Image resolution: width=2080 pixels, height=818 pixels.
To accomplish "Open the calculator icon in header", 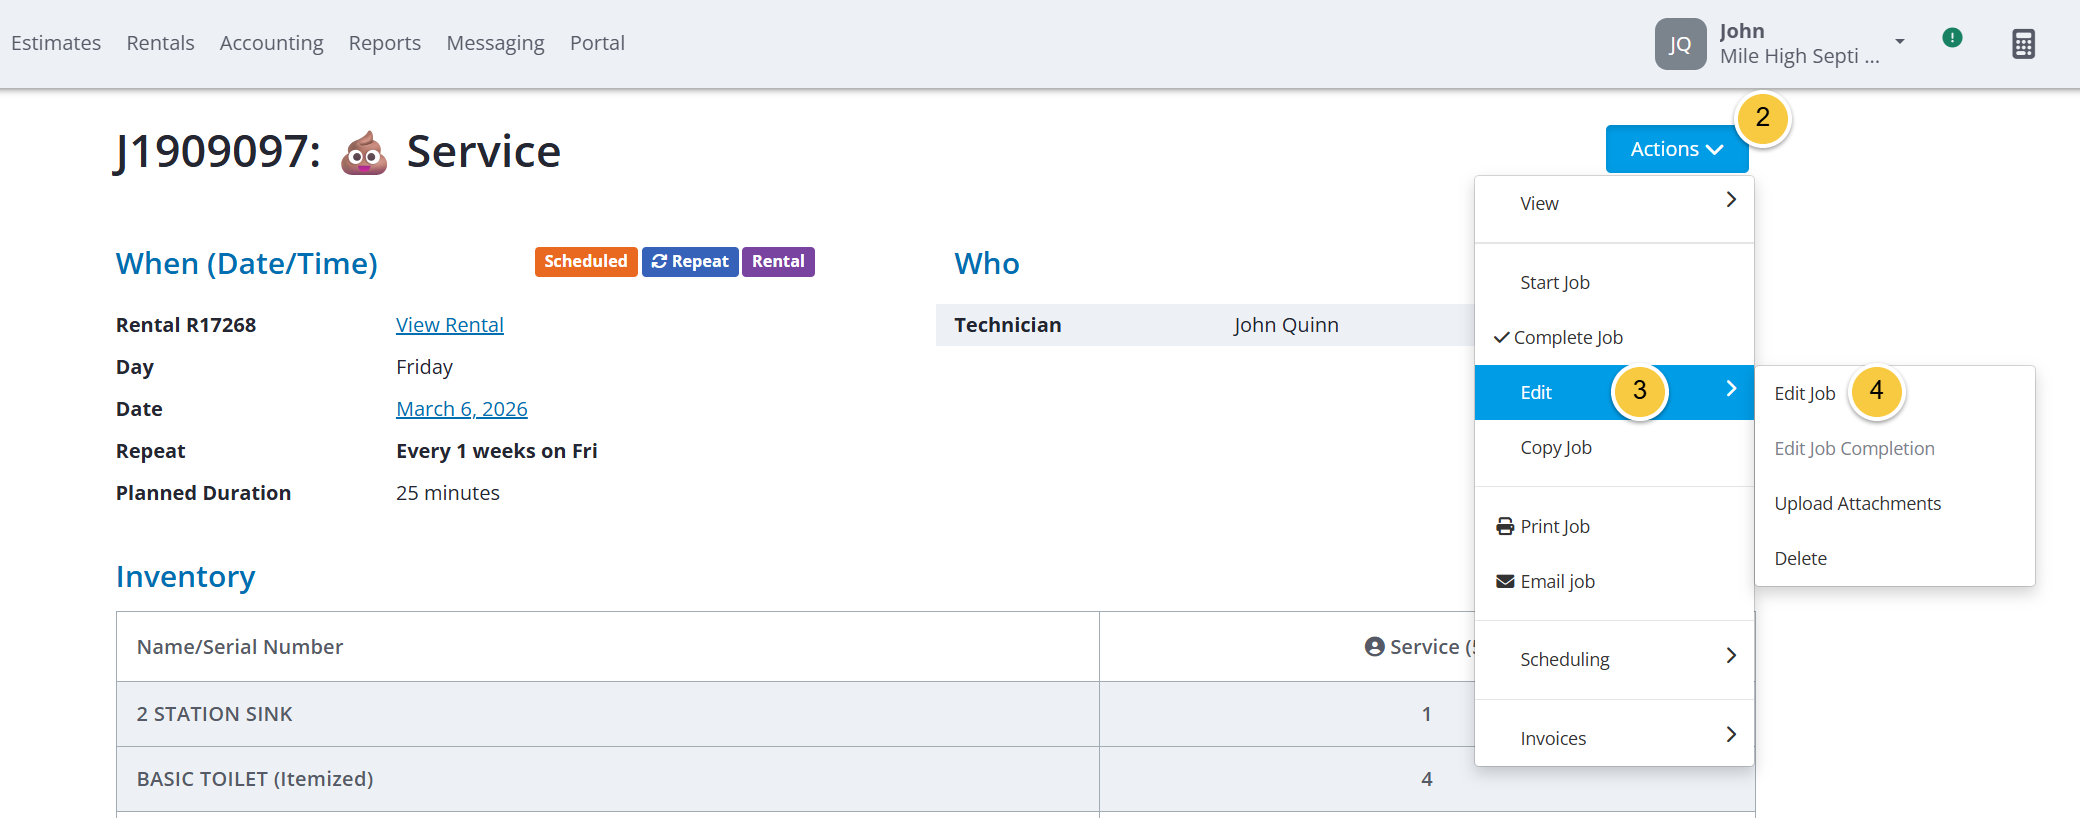I will pos(2023,44).
